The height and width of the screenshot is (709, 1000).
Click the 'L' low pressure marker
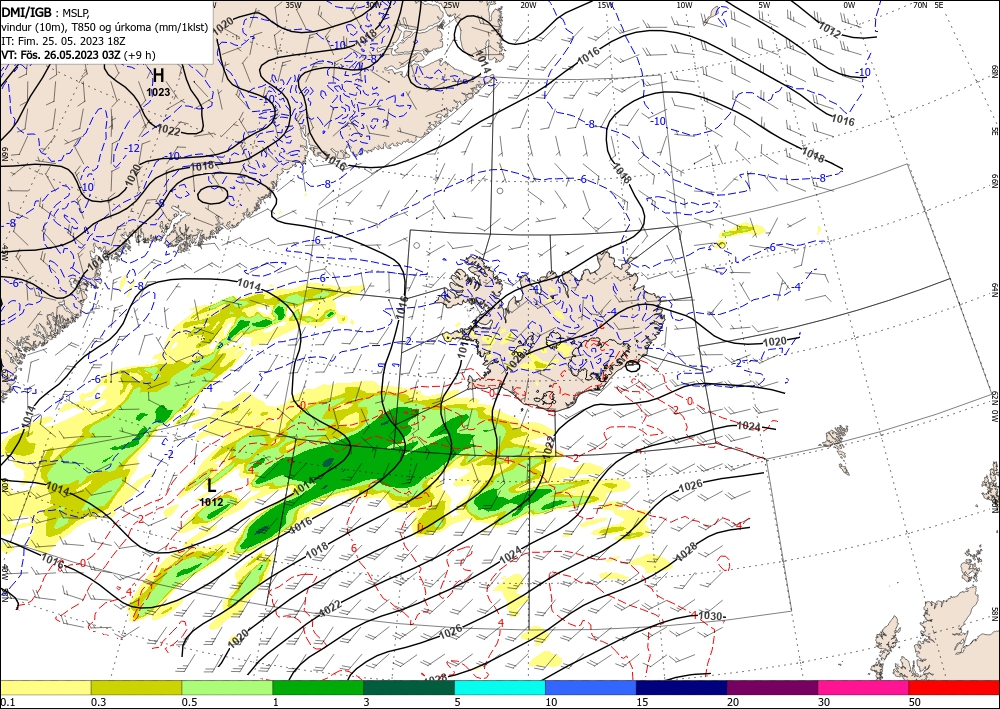click(x=212, y=485)
